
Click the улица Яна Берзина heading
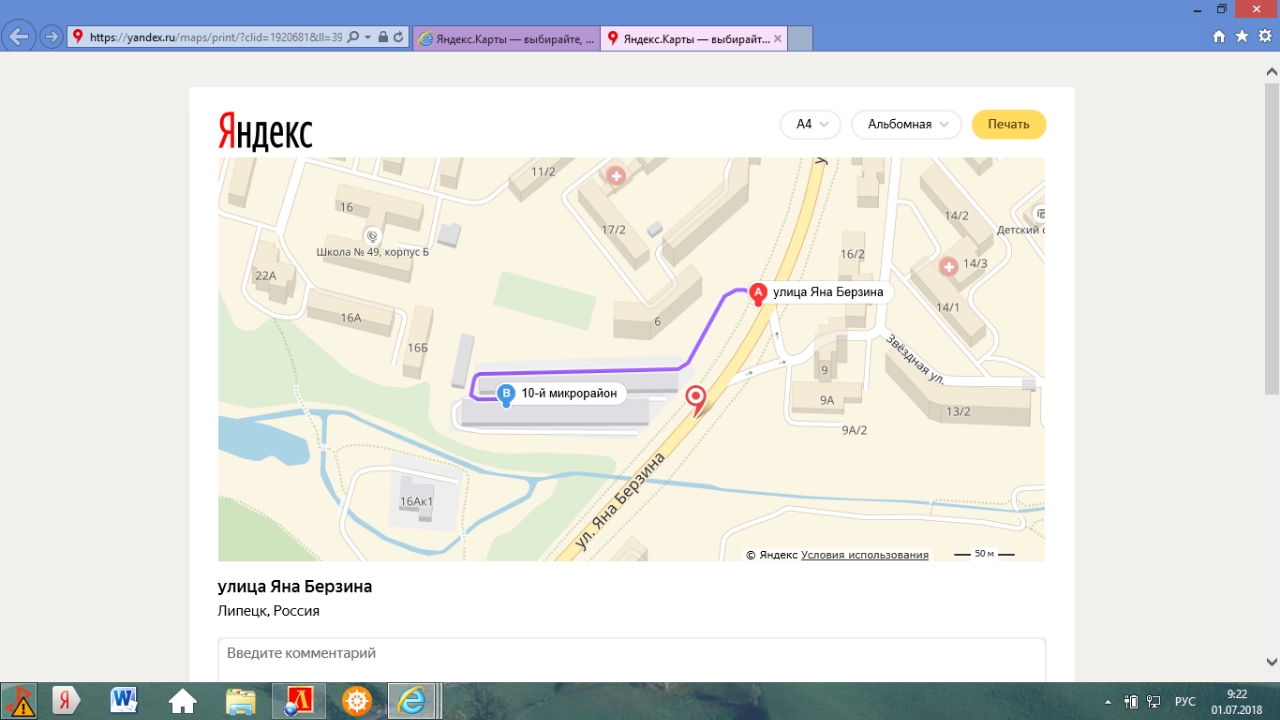(295, 587)
